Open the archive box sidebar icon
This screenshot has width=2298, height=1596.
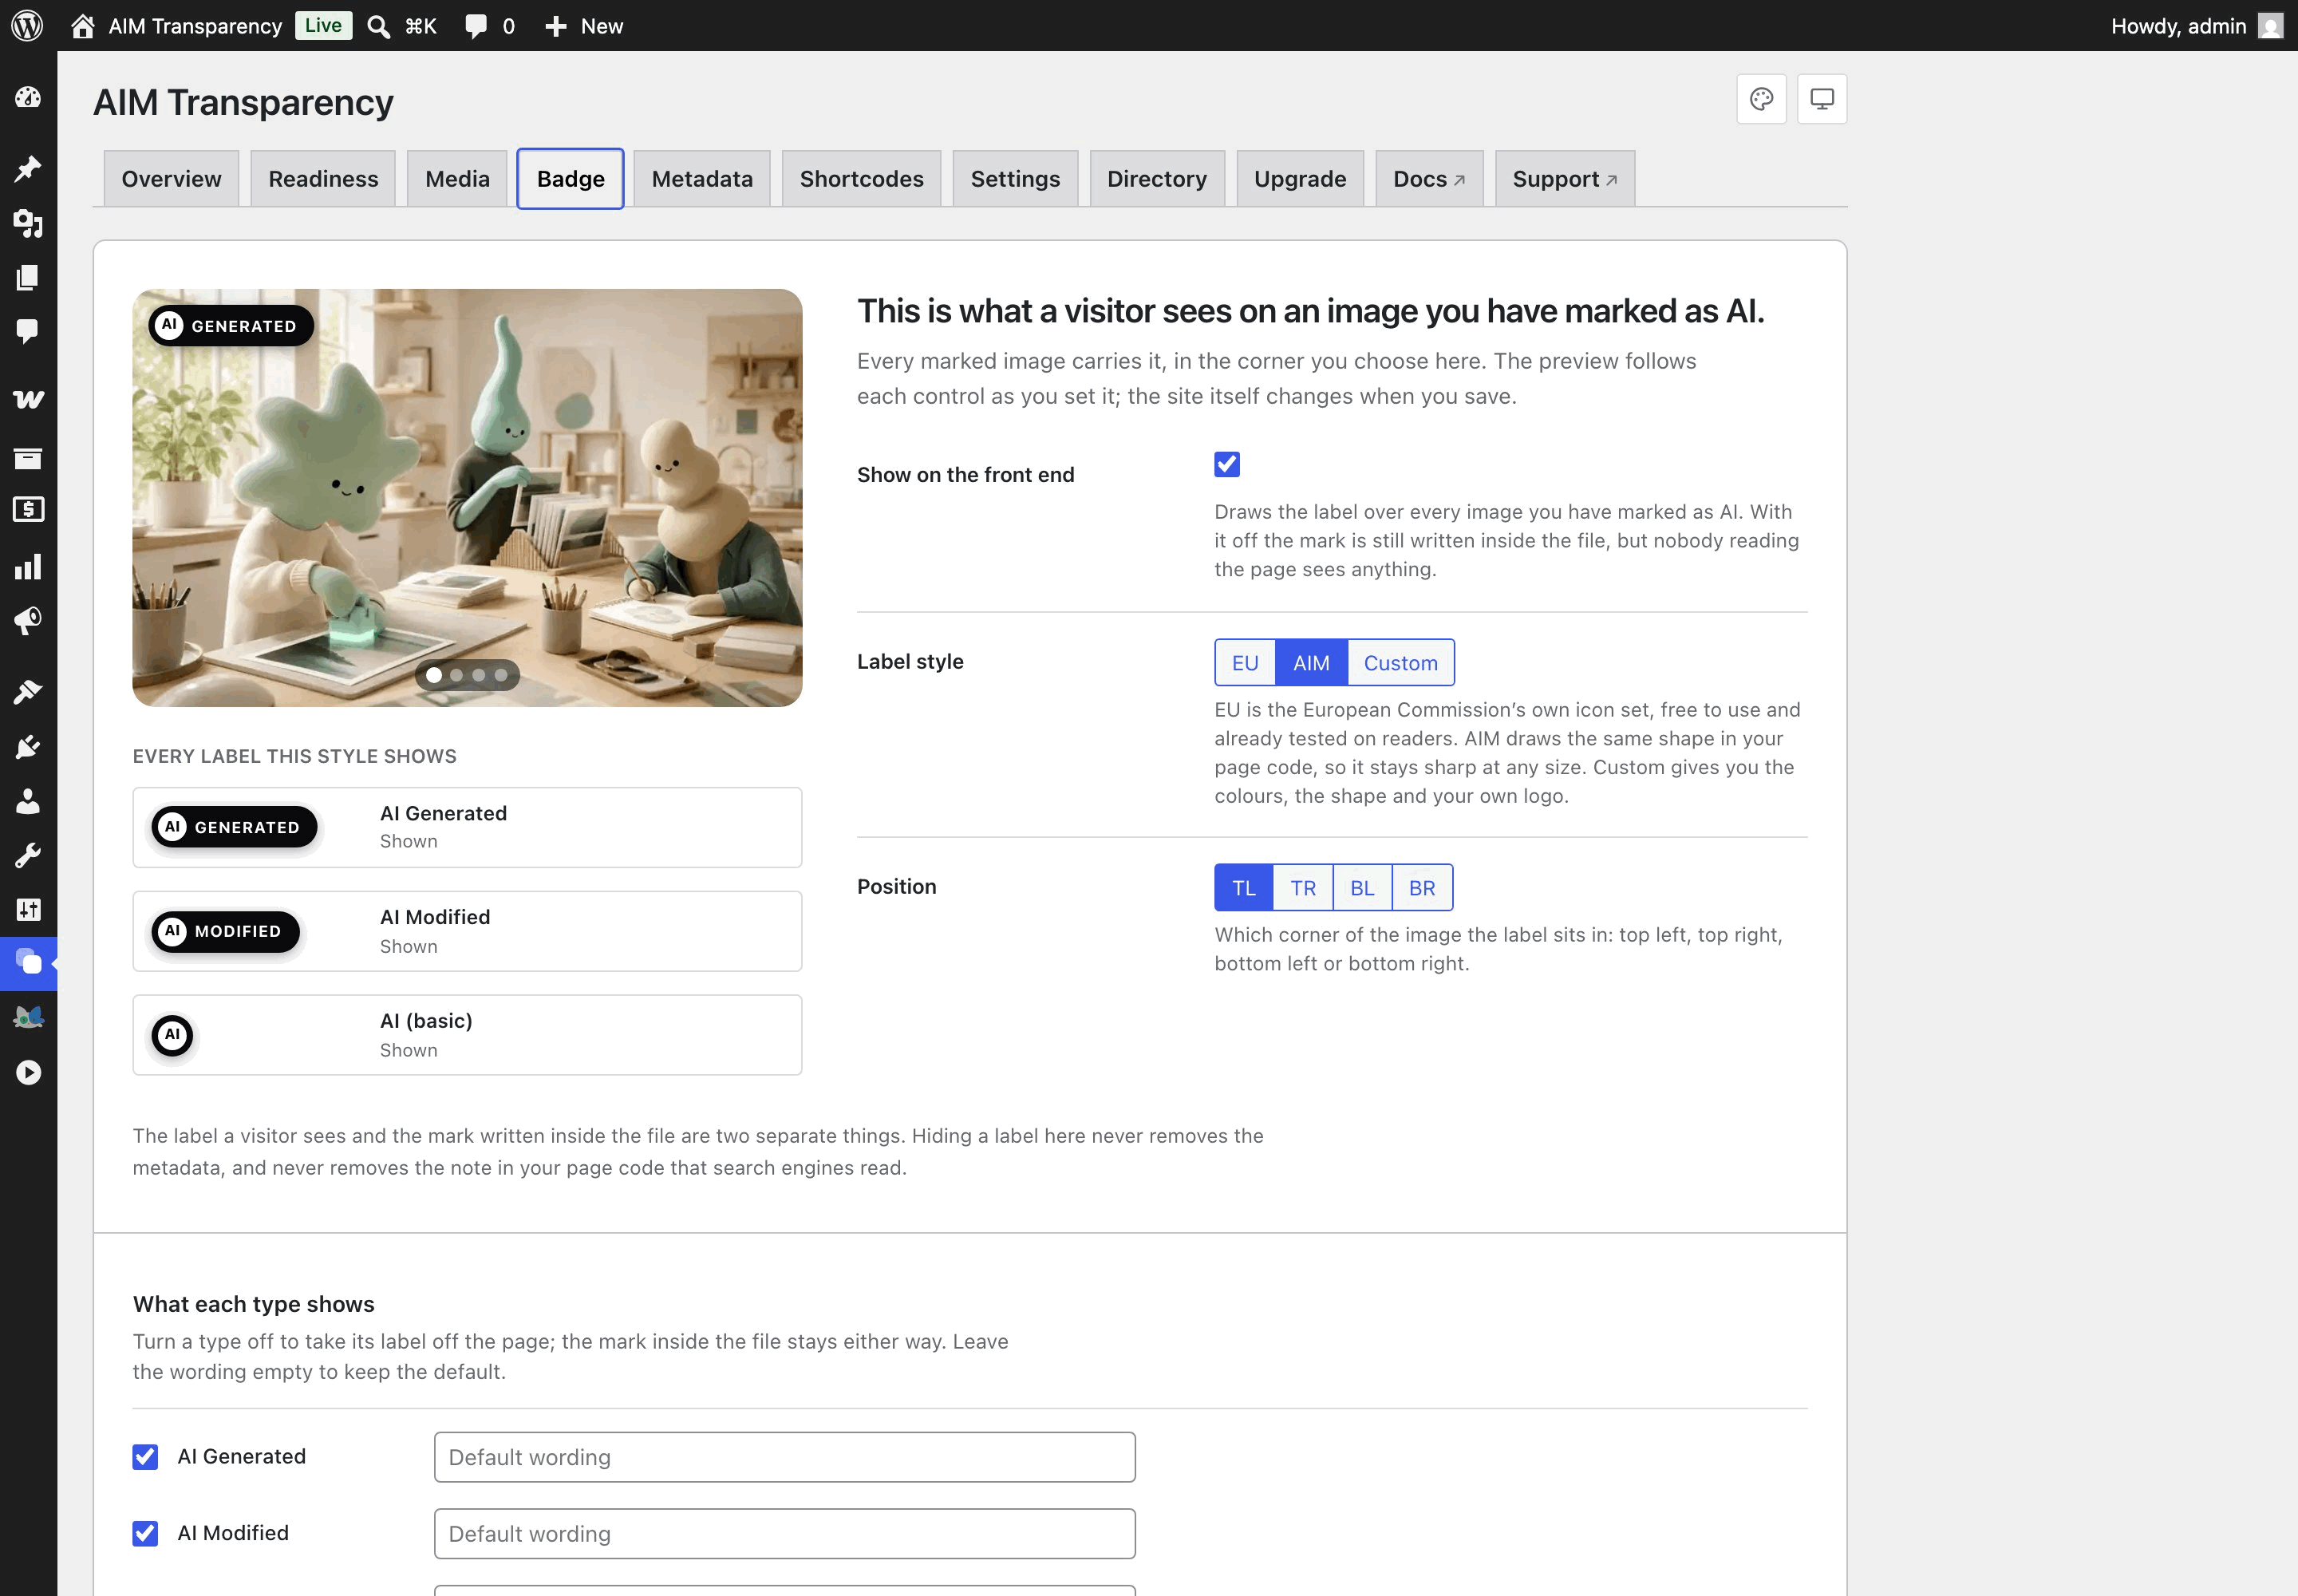(28, 458)
